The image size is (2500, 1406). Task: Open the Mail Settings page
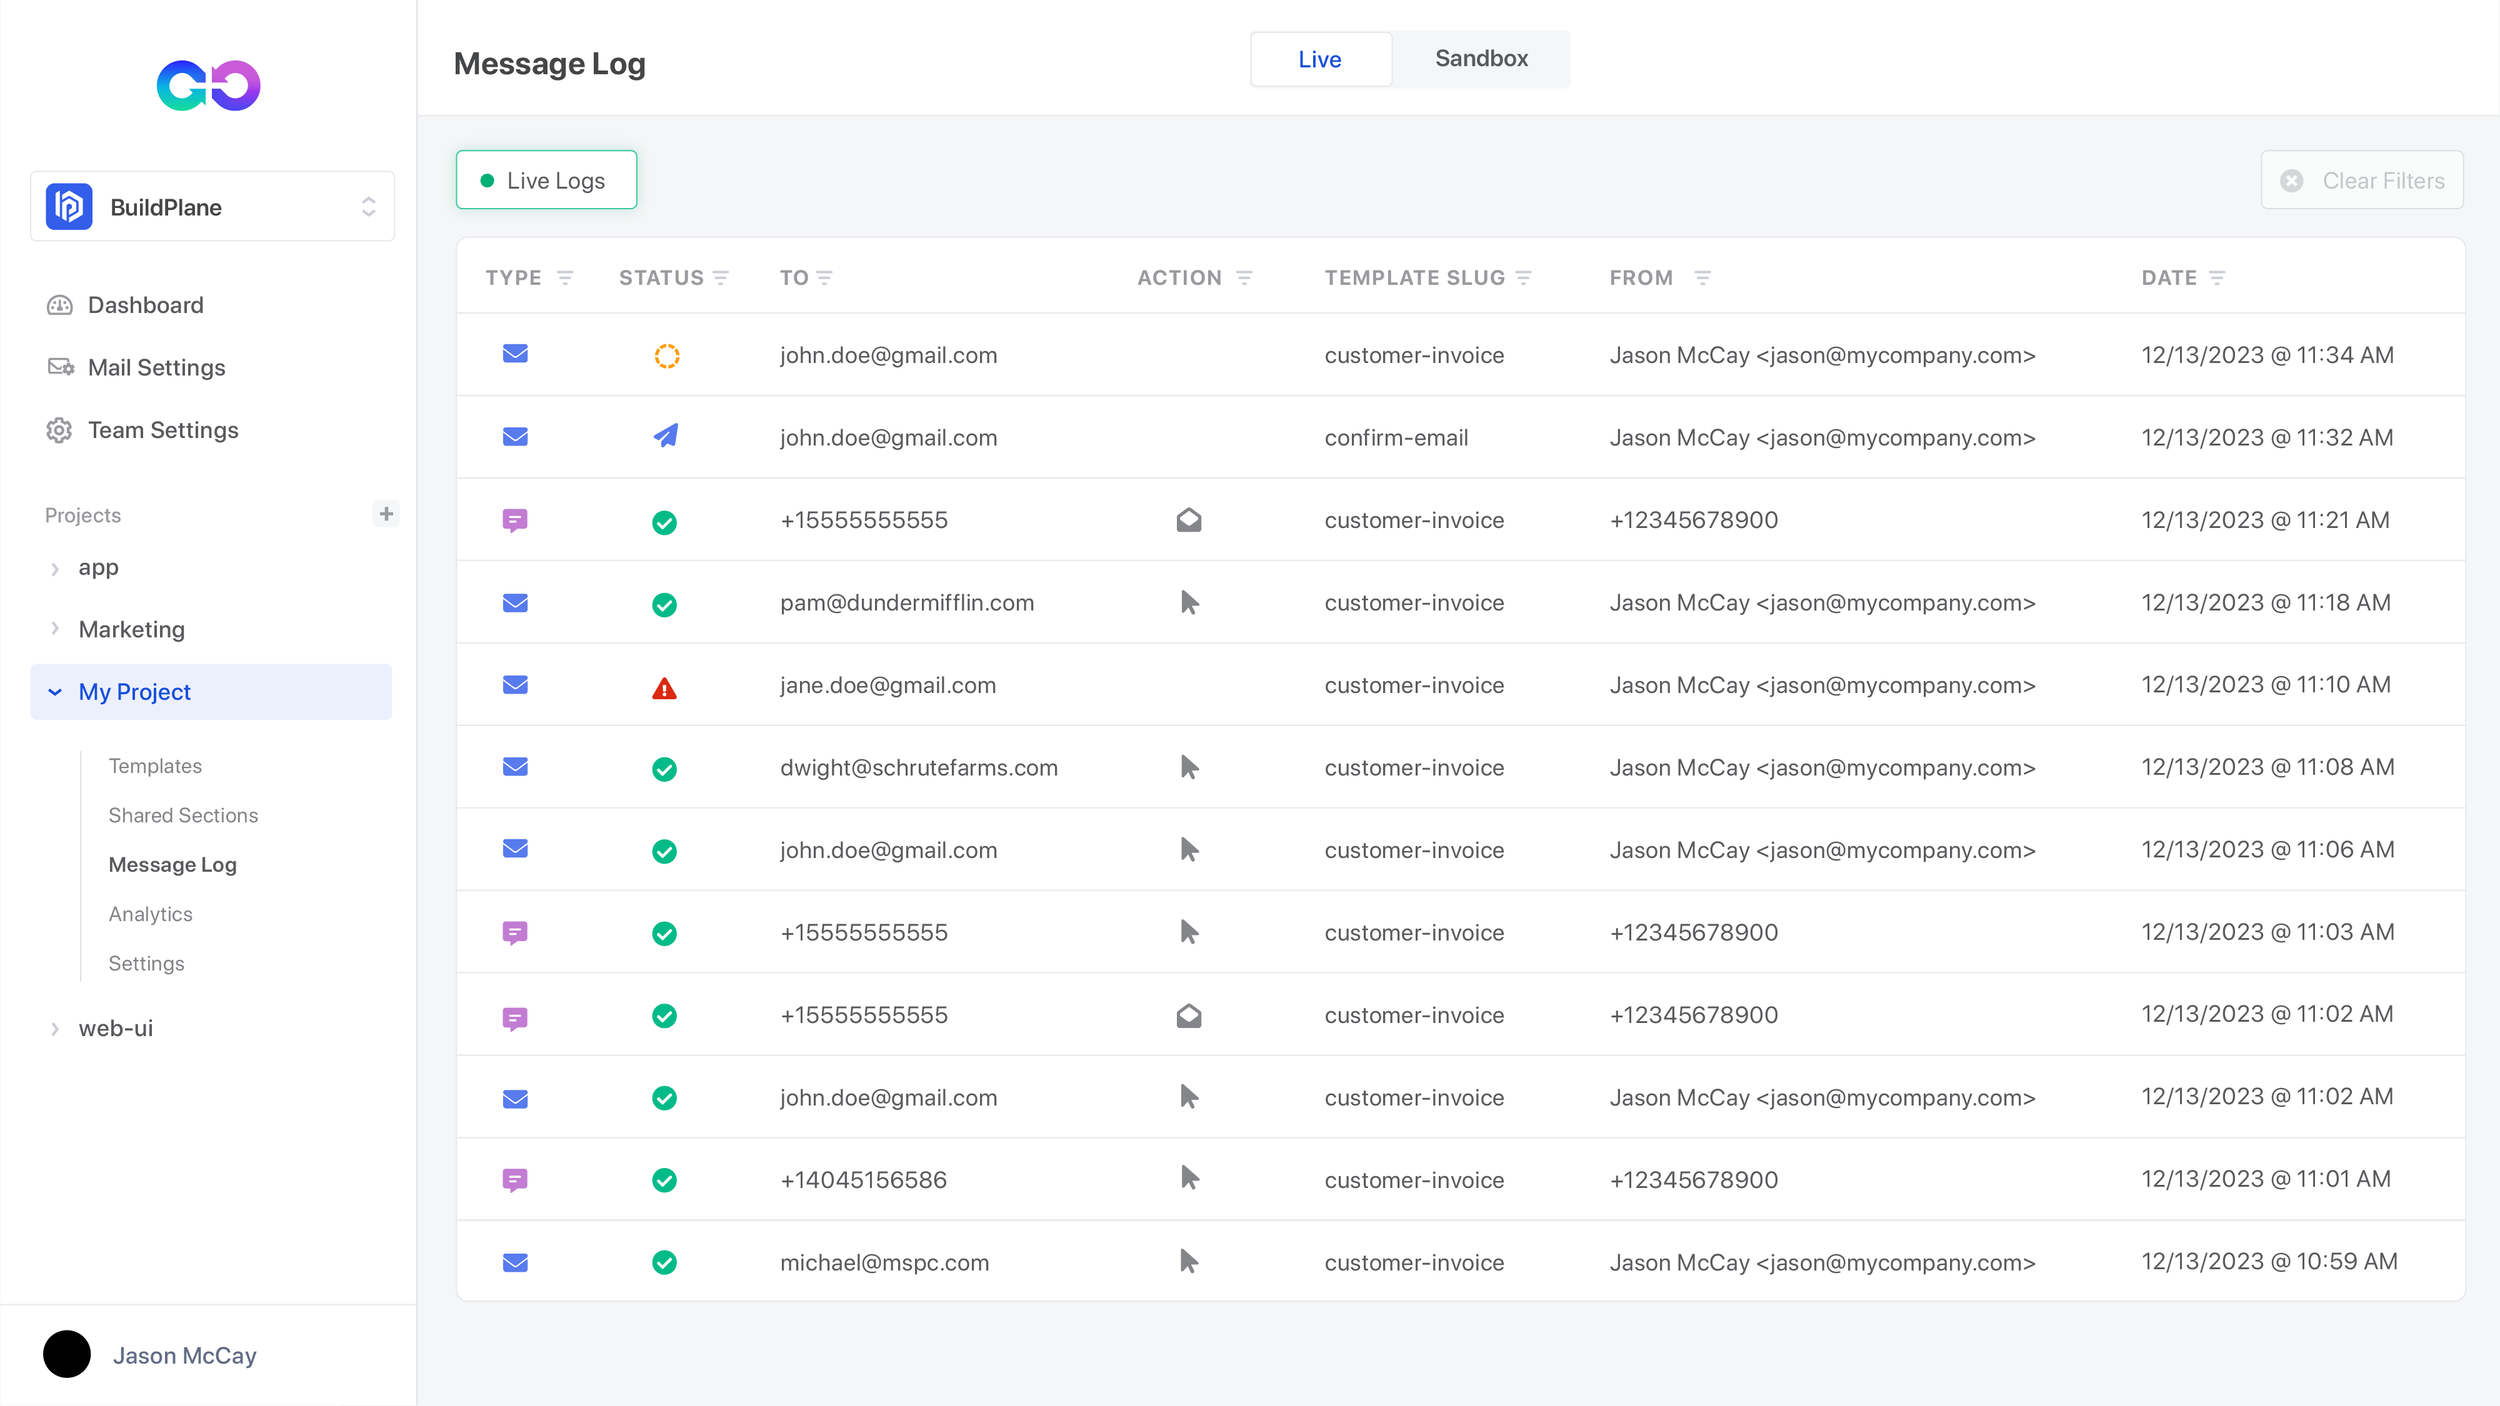point(156,368)
